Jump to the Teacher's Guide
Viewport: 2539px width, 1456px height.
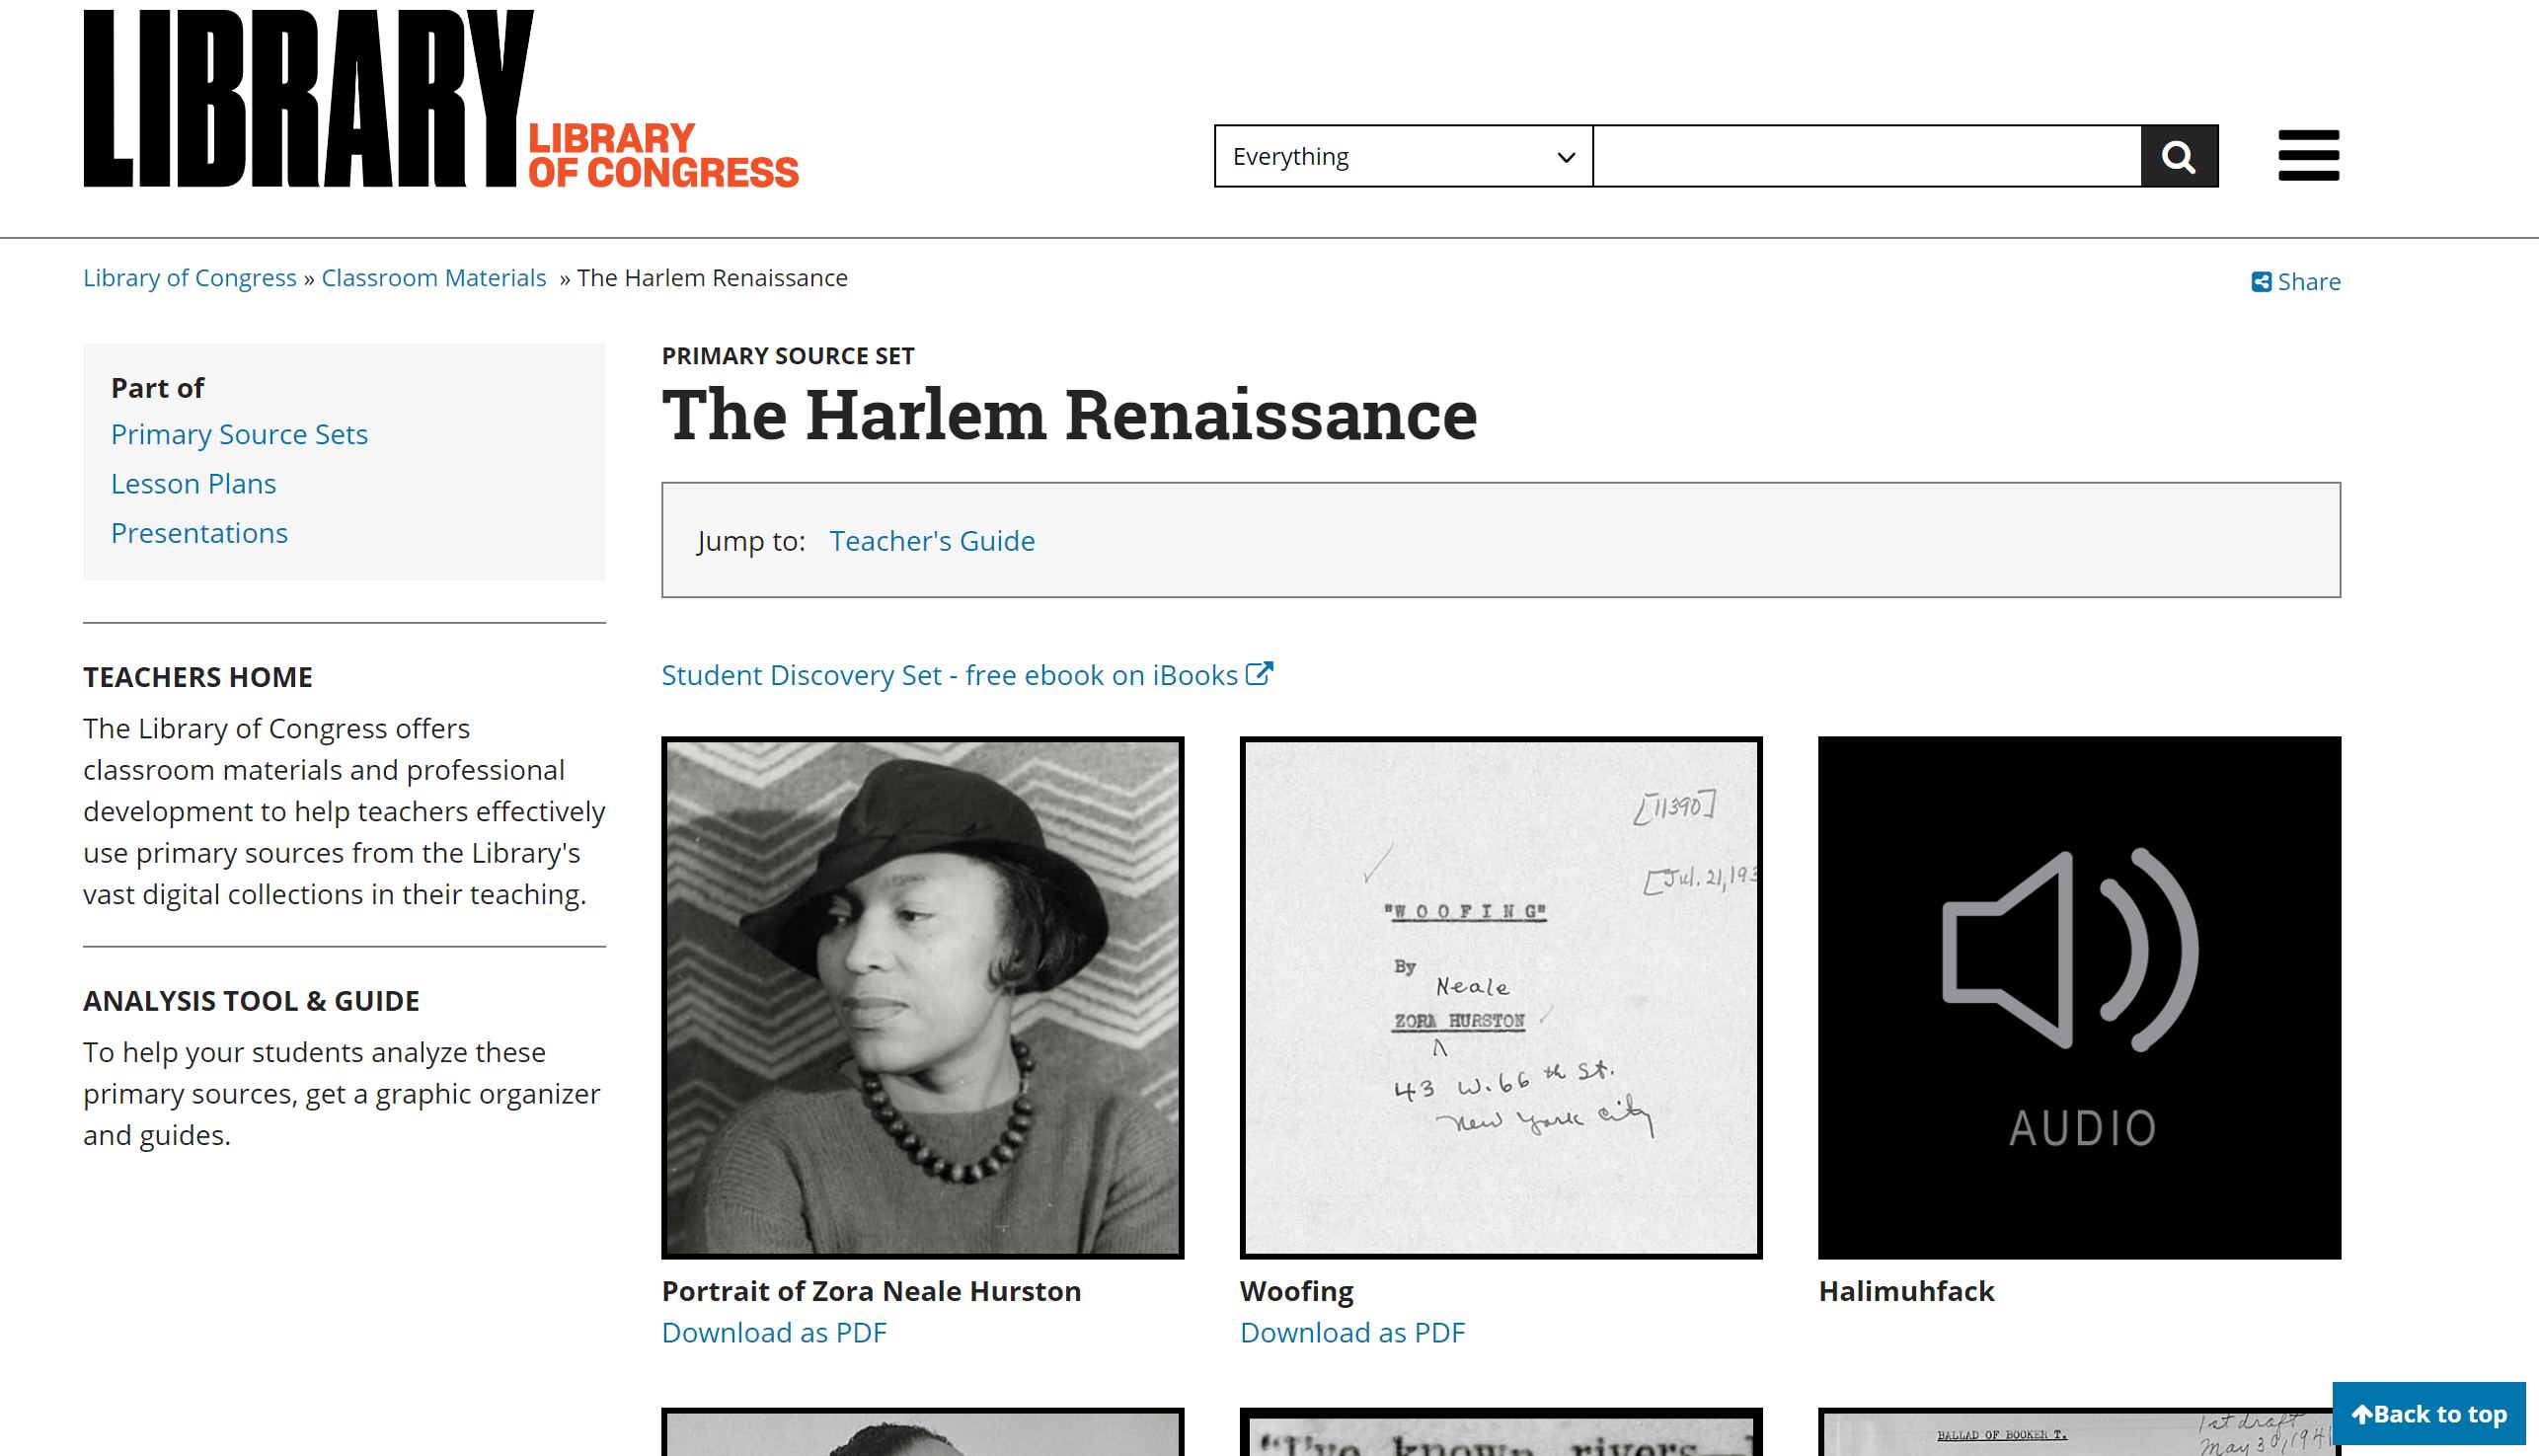coord(932,541)
